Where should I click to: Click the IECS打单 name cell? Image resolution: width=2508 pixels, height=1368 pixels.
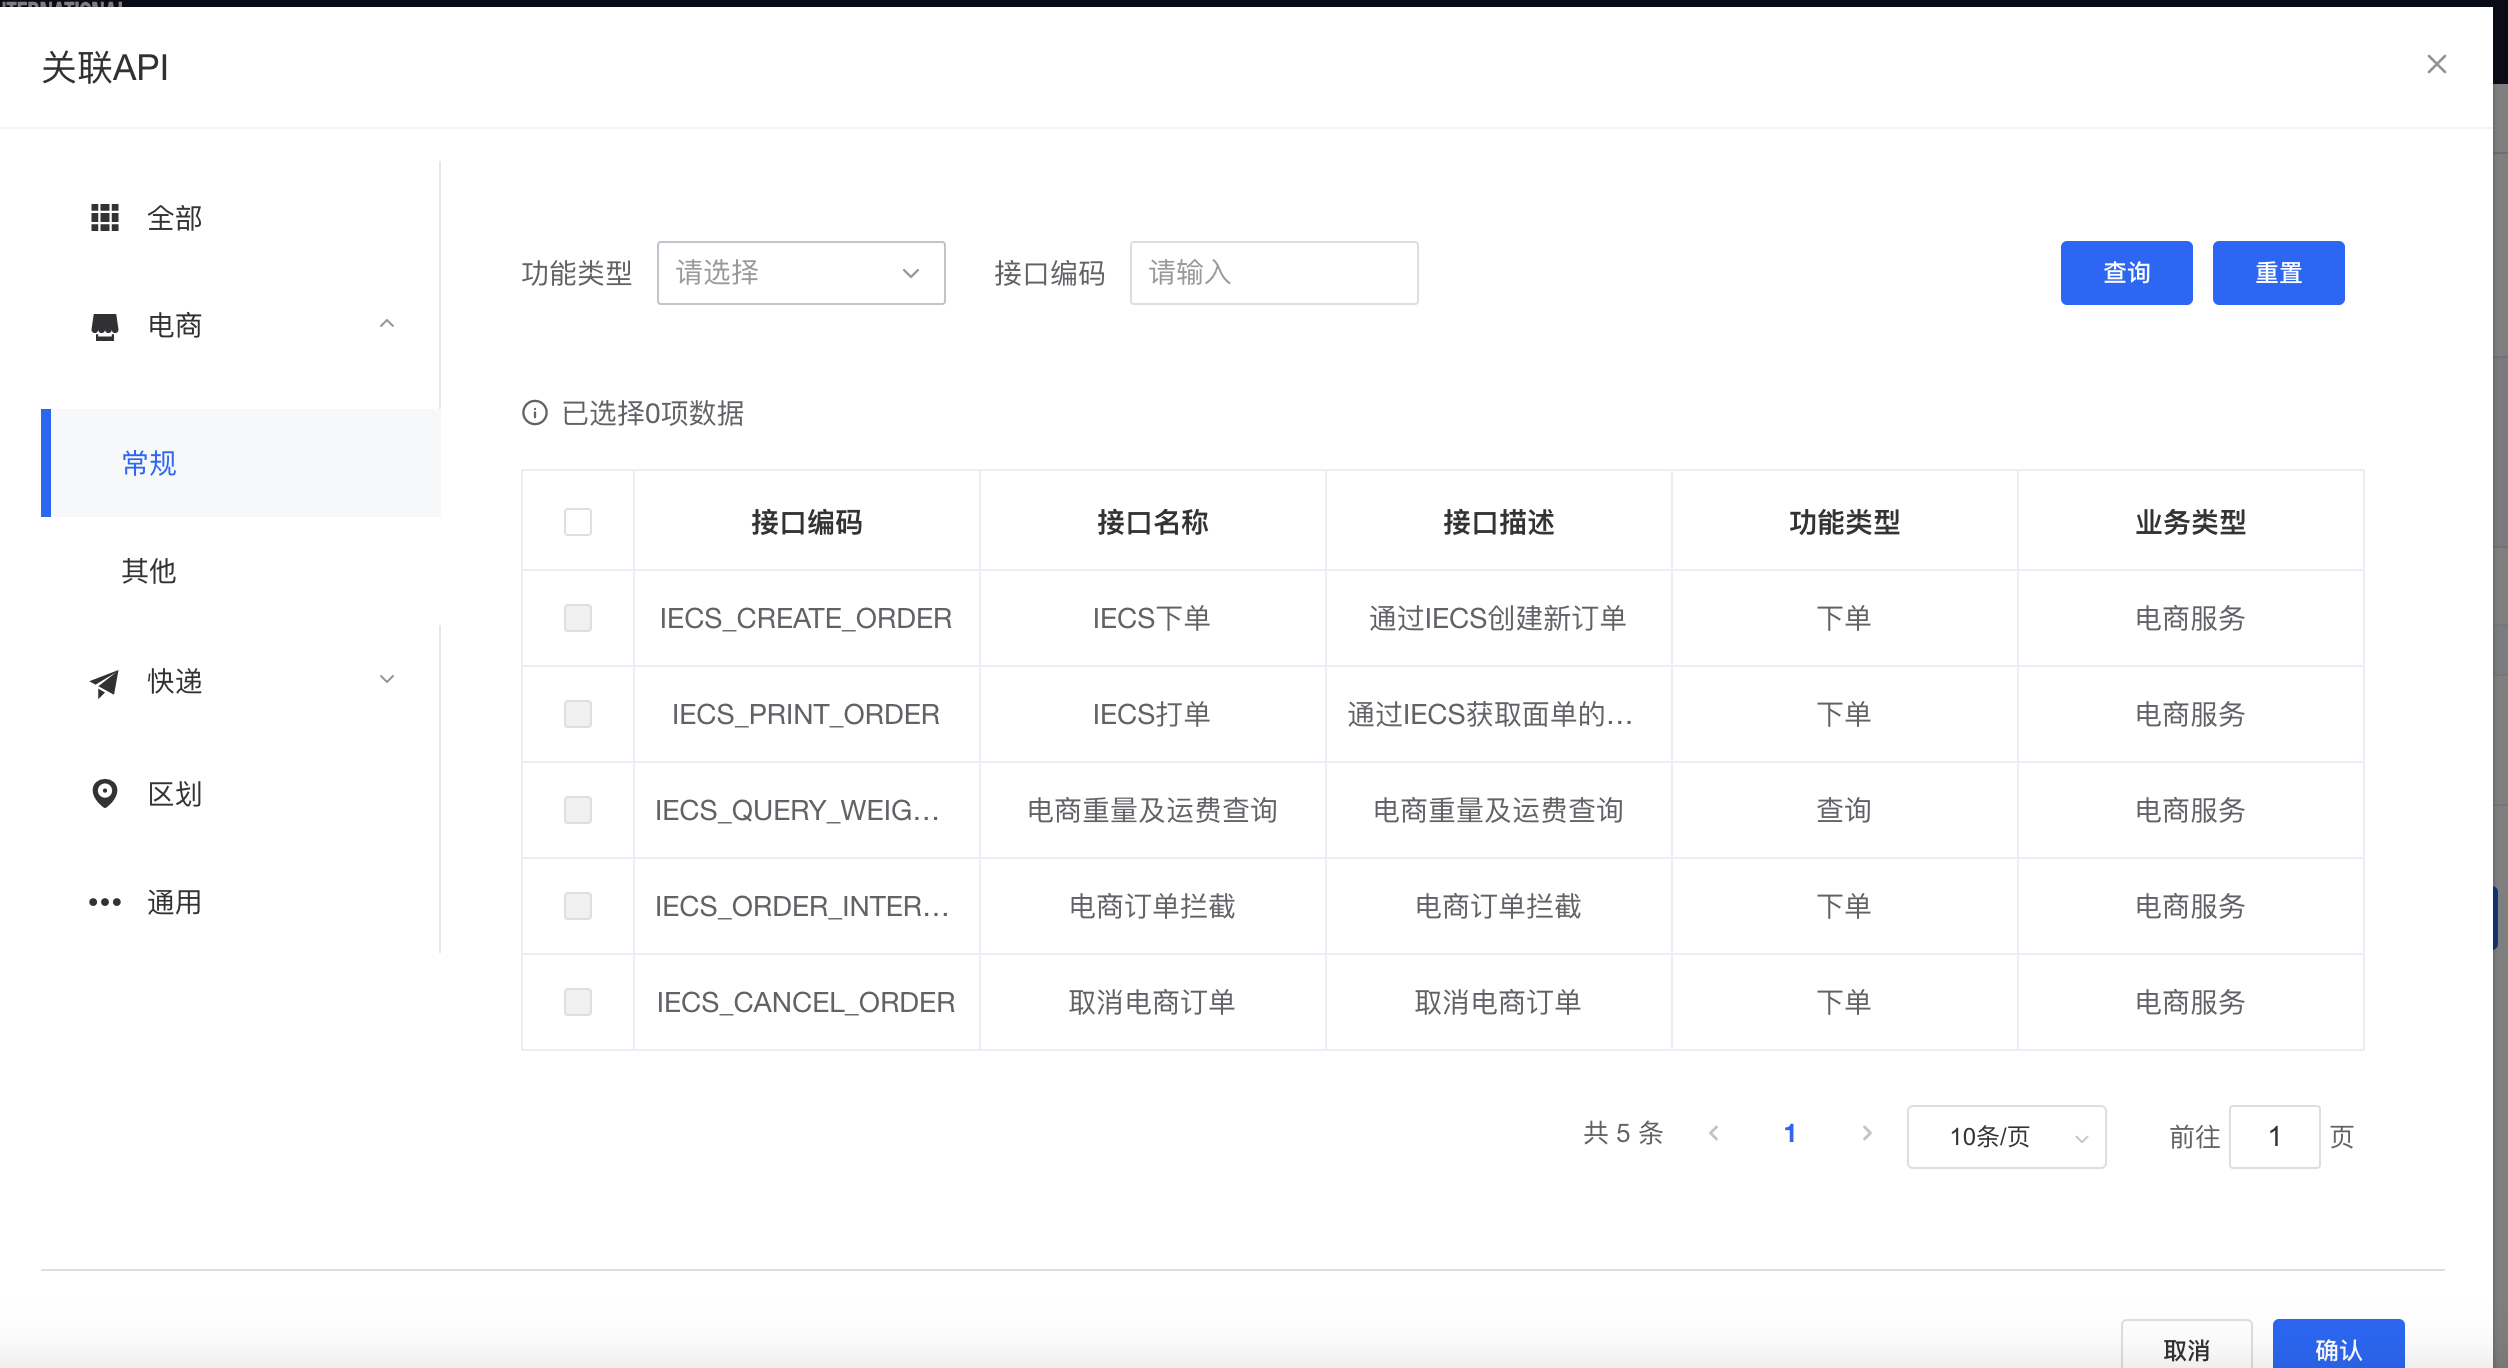pyautogui.click(x=1152, y=714)
